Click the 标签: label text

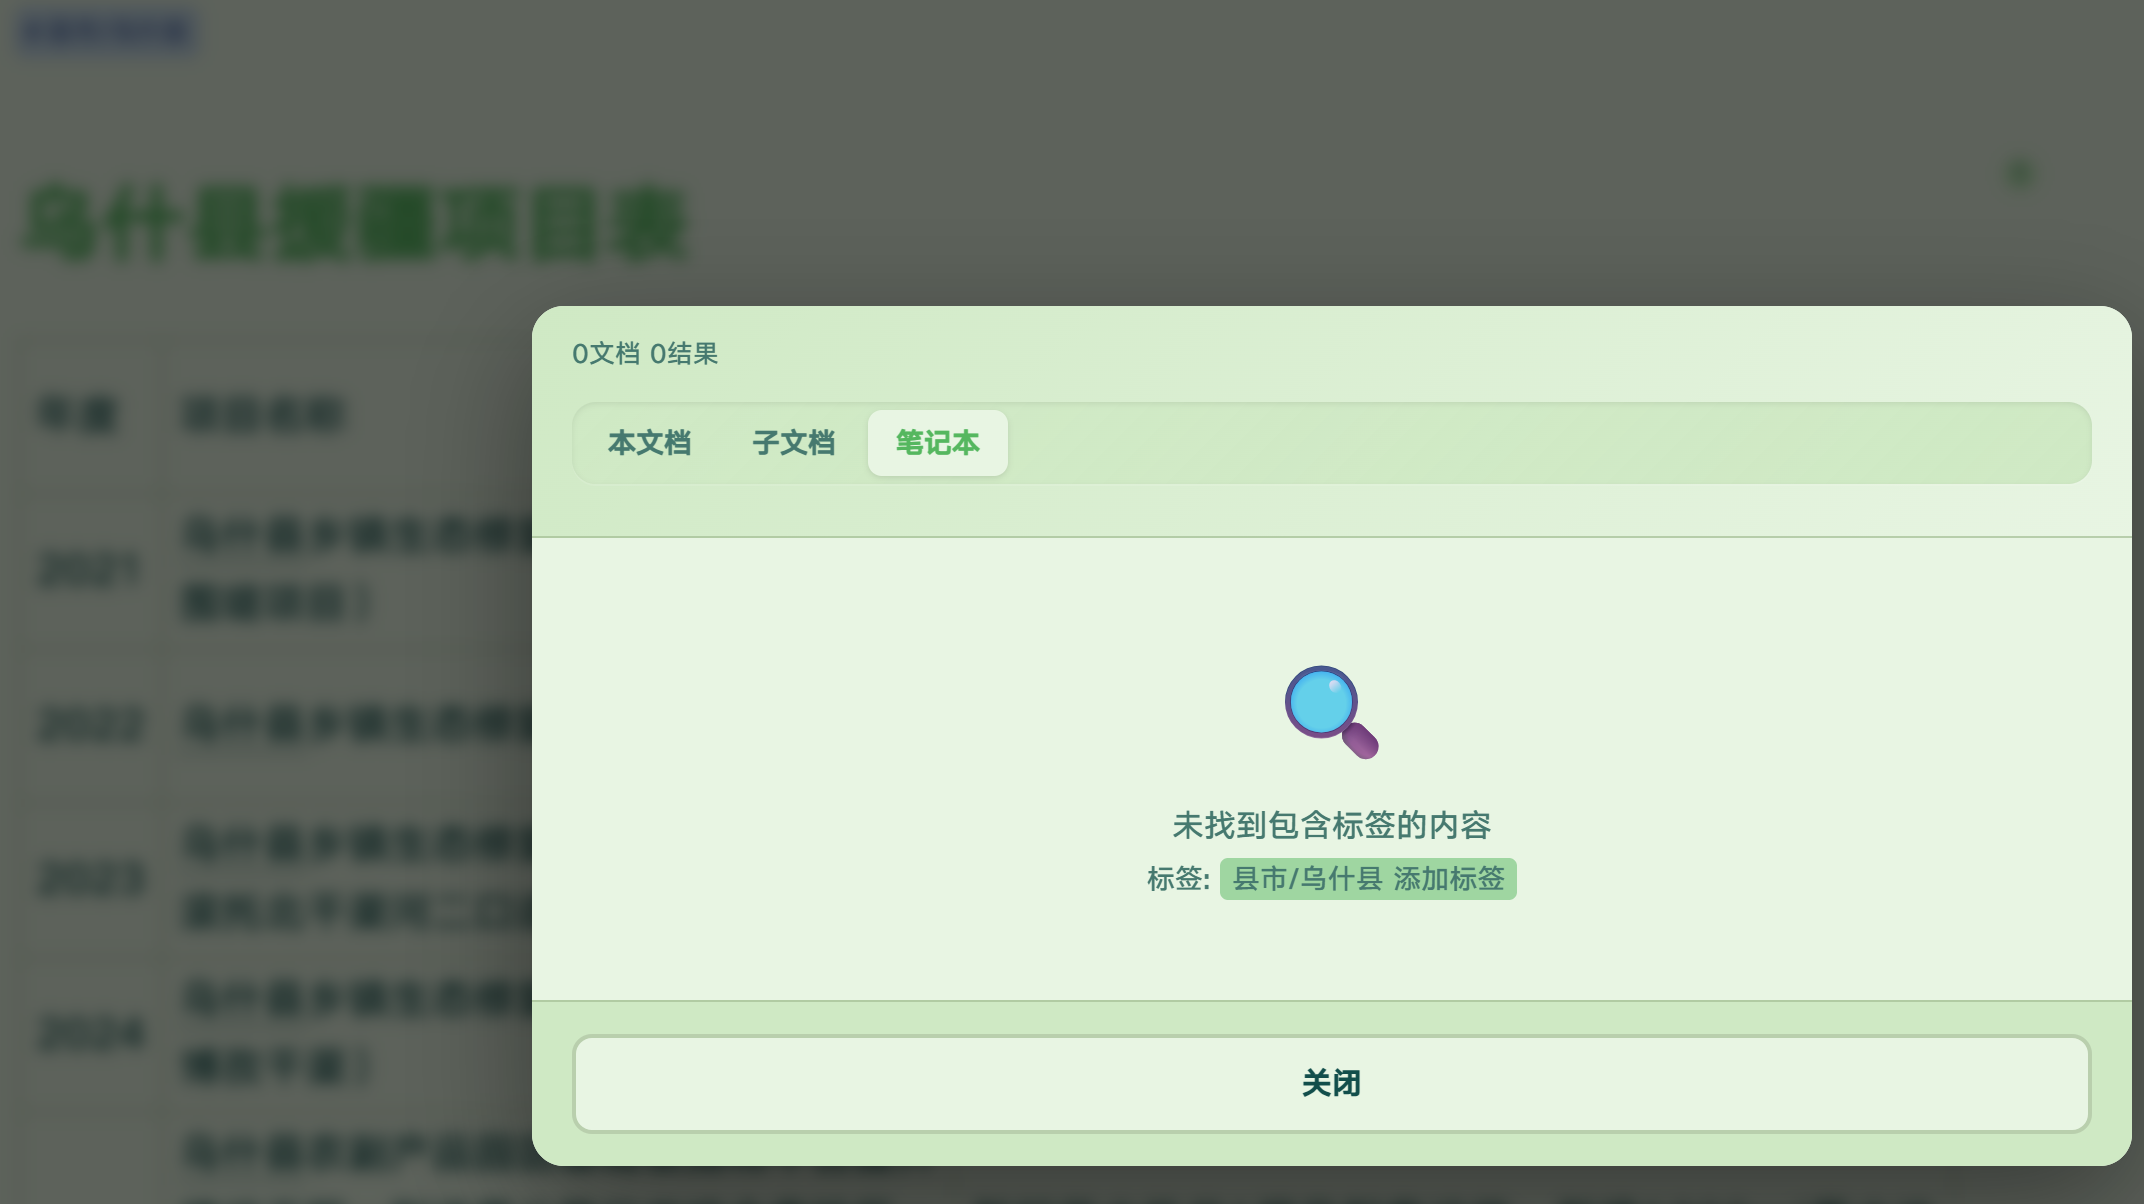click(1178, 879)
